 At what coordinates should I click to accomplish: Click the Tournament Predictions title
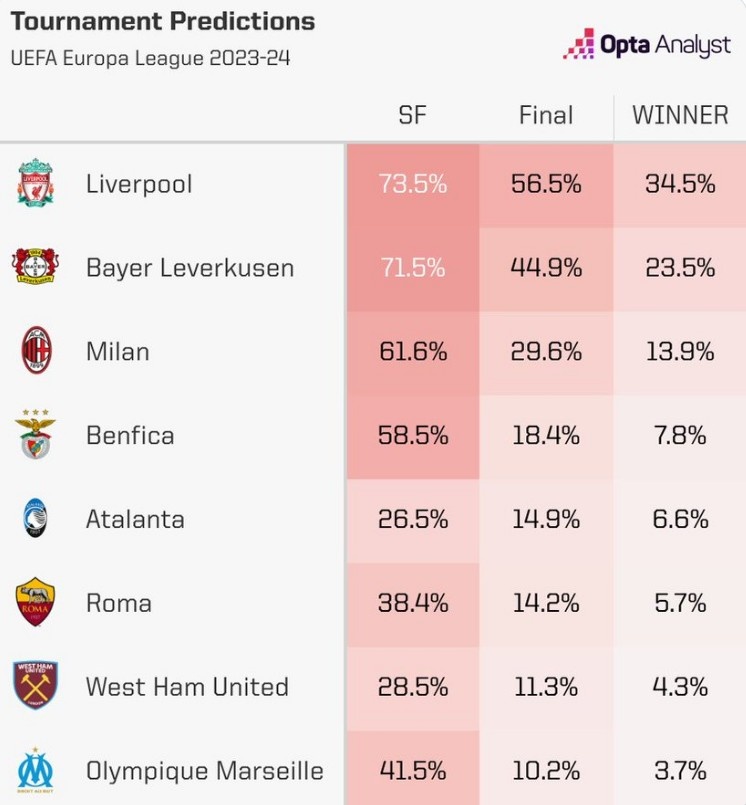point(162,21)
